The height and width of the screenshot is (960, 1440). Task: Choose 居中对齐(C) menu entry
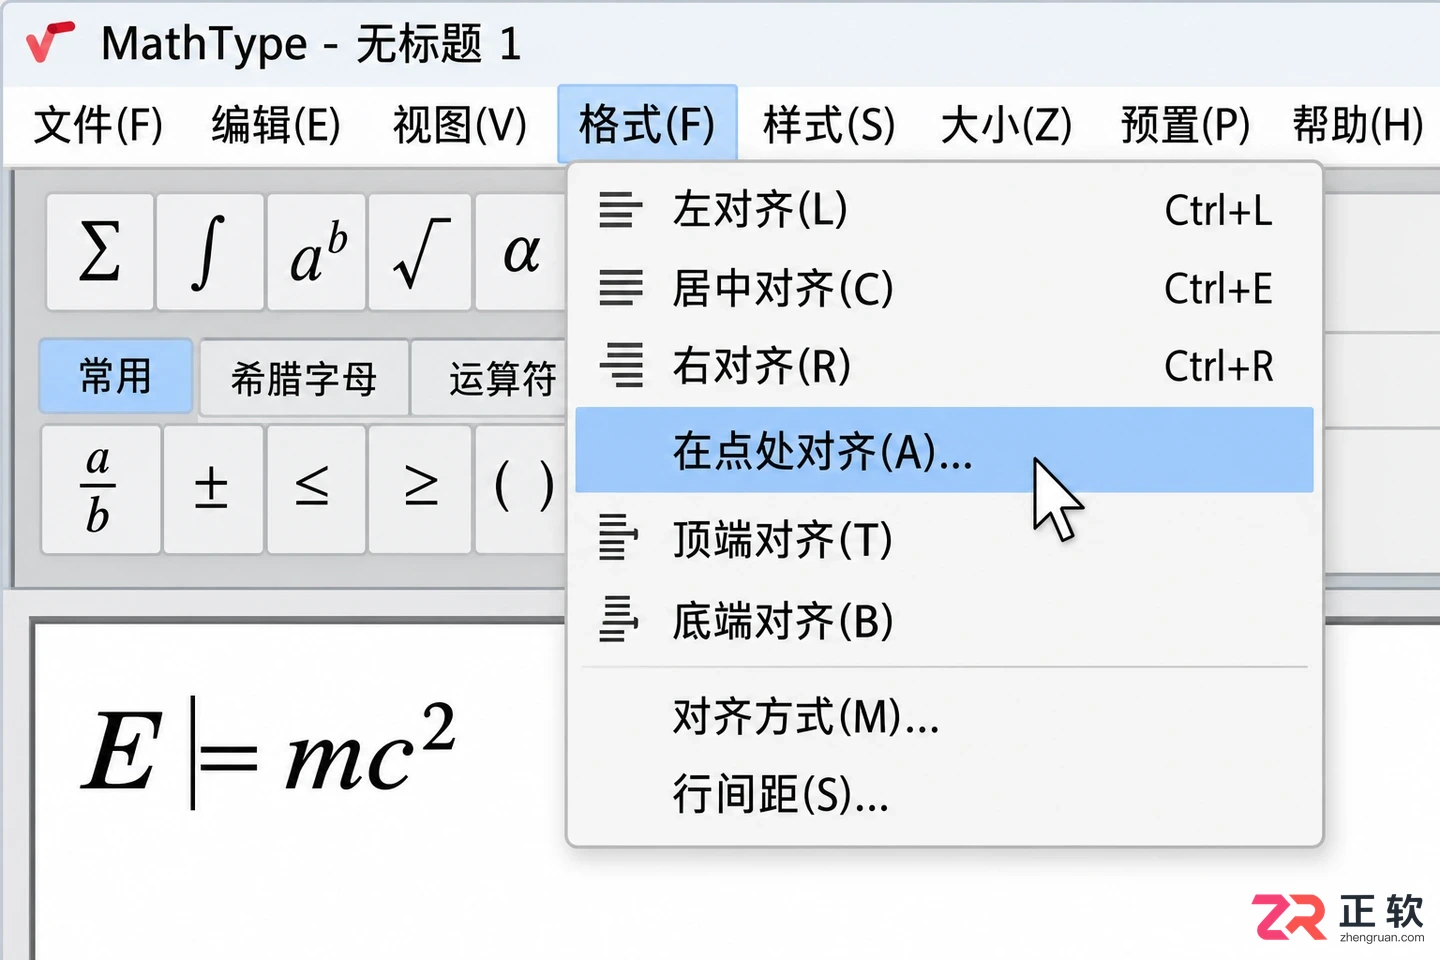pos(944,288)
